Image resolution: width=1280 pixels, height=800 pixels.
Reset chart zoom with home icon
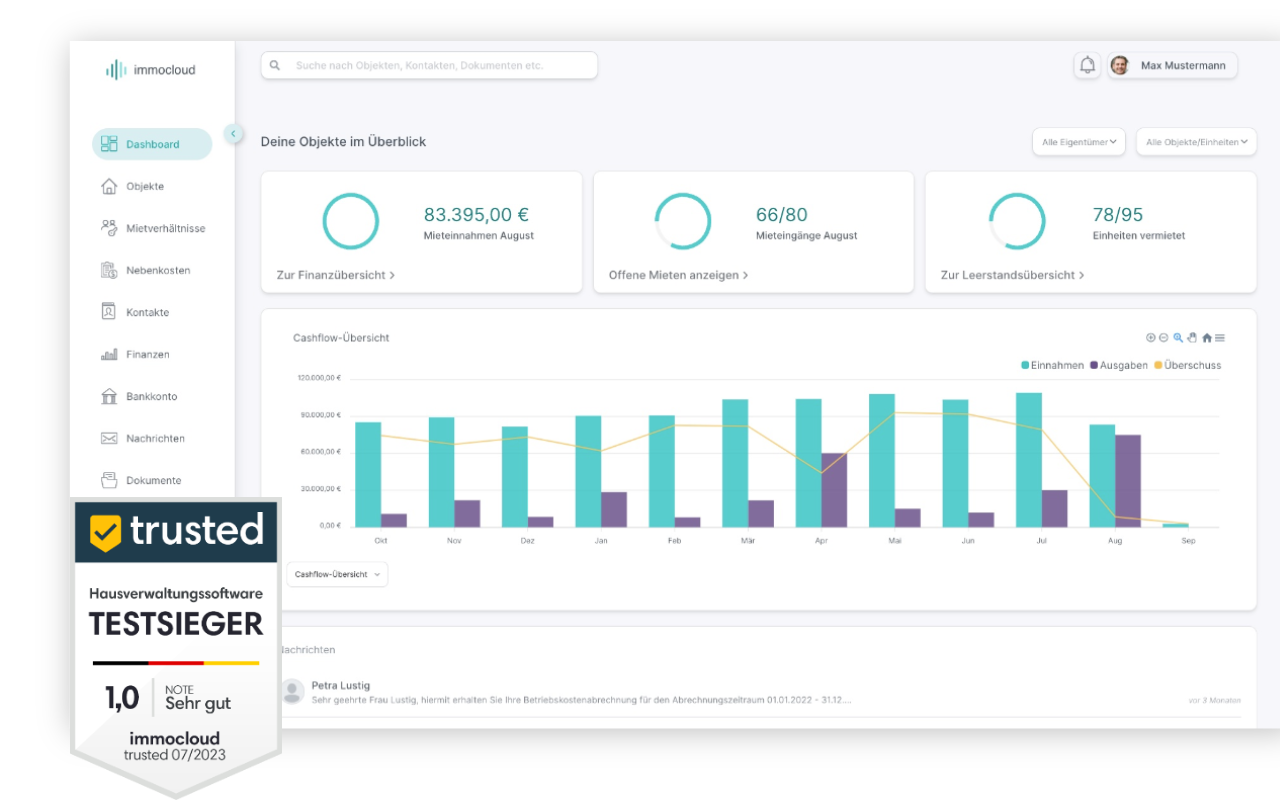click(1207, 338)
